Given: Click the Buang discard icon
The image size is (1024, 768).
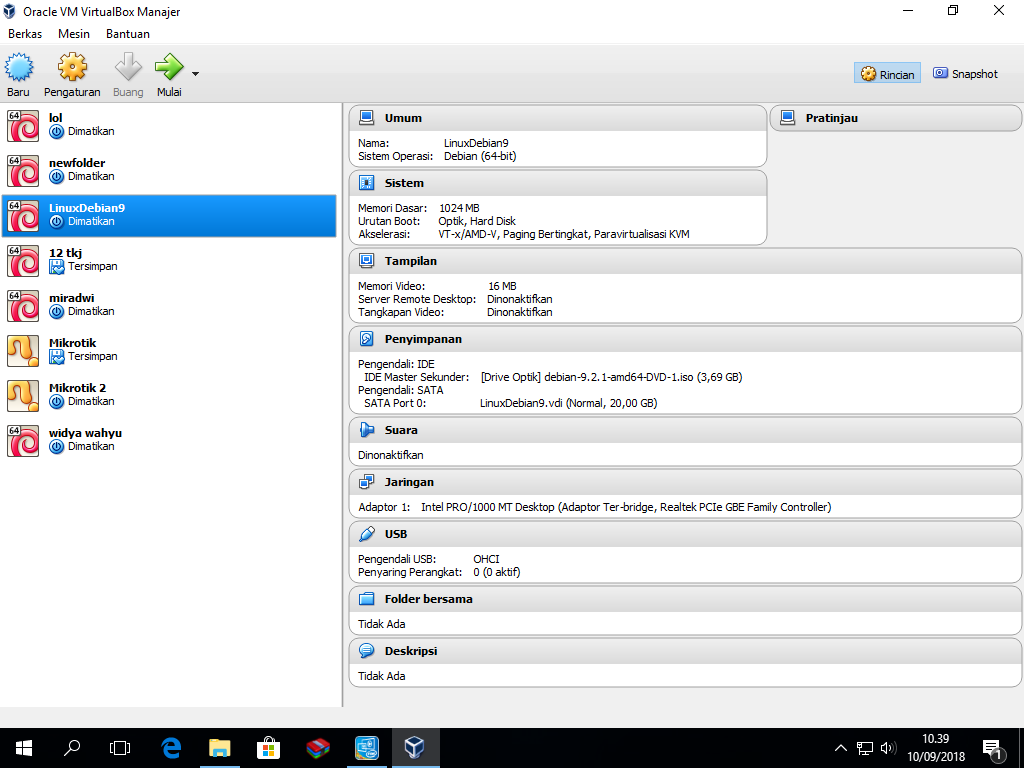Looking at the screenshot, I should point(128,72).
